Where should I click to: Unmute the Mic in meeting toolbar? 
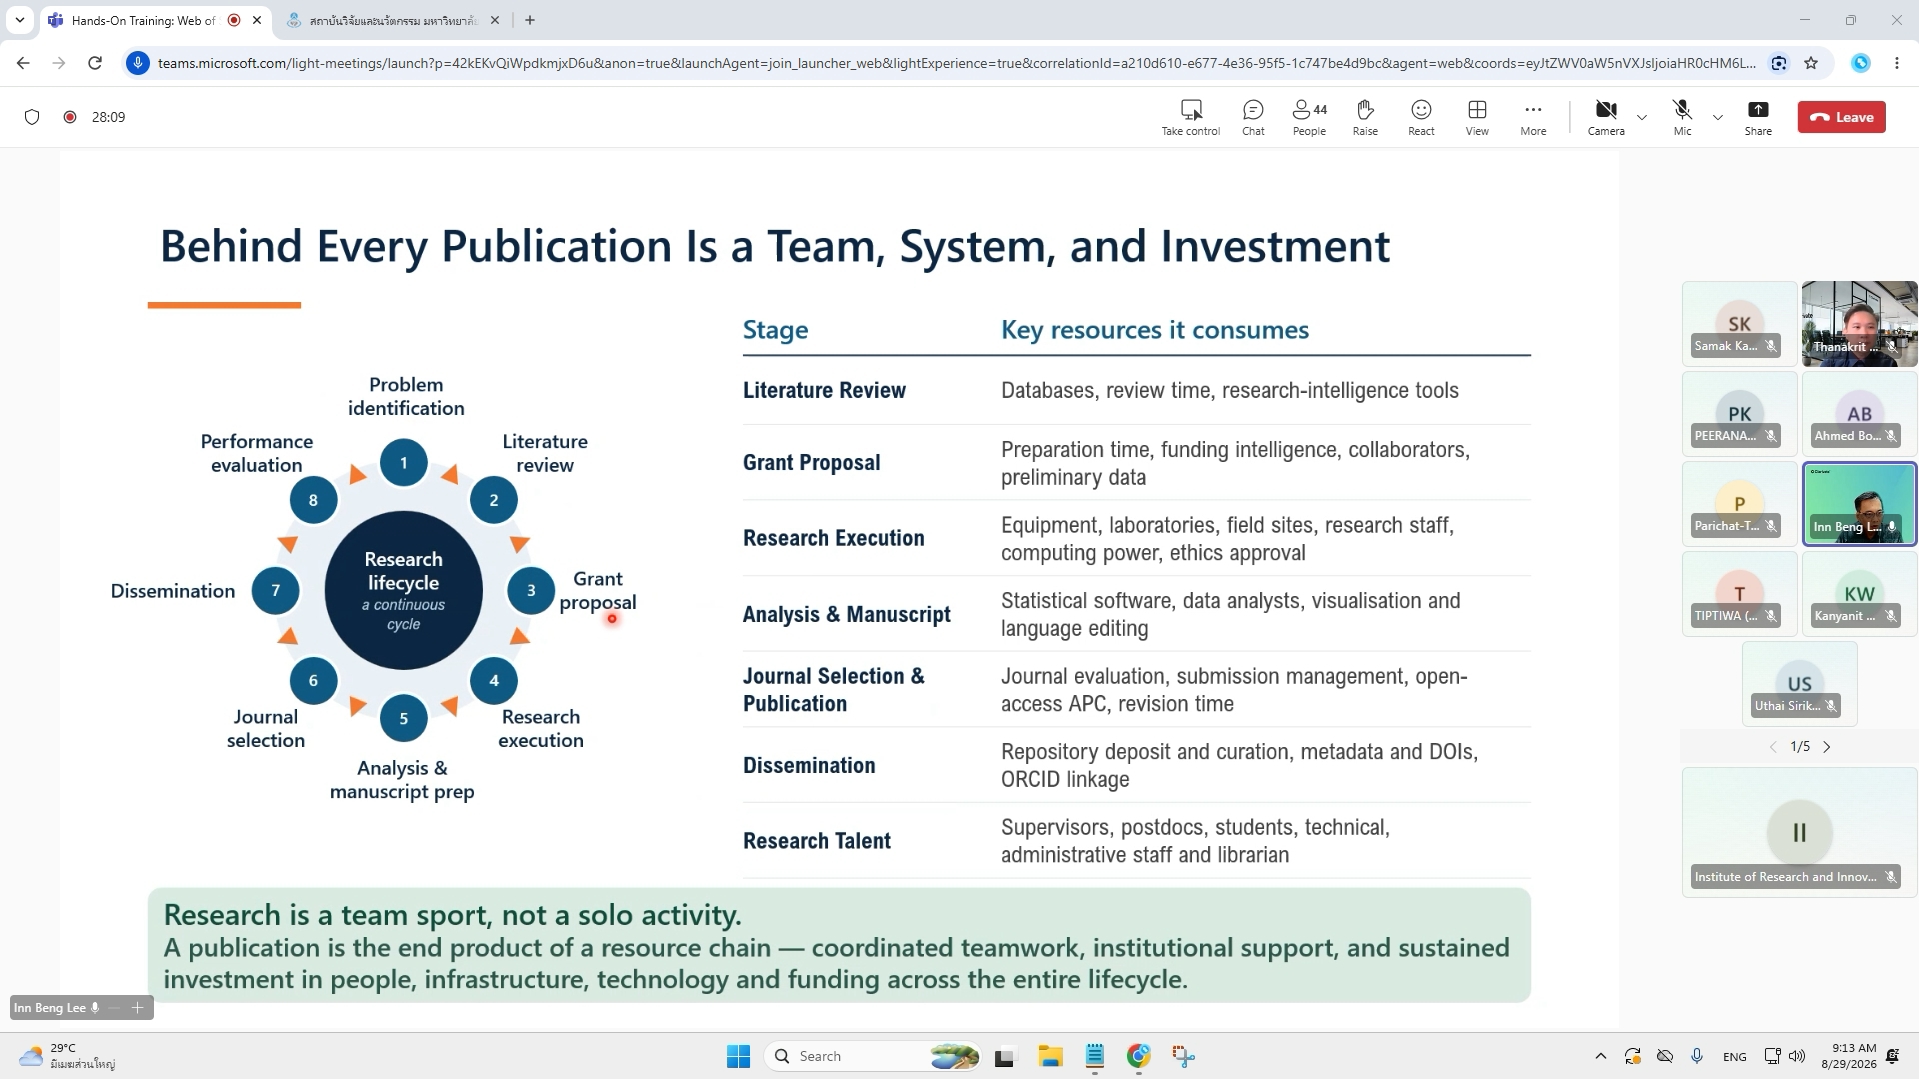[x=1683, y=117]
